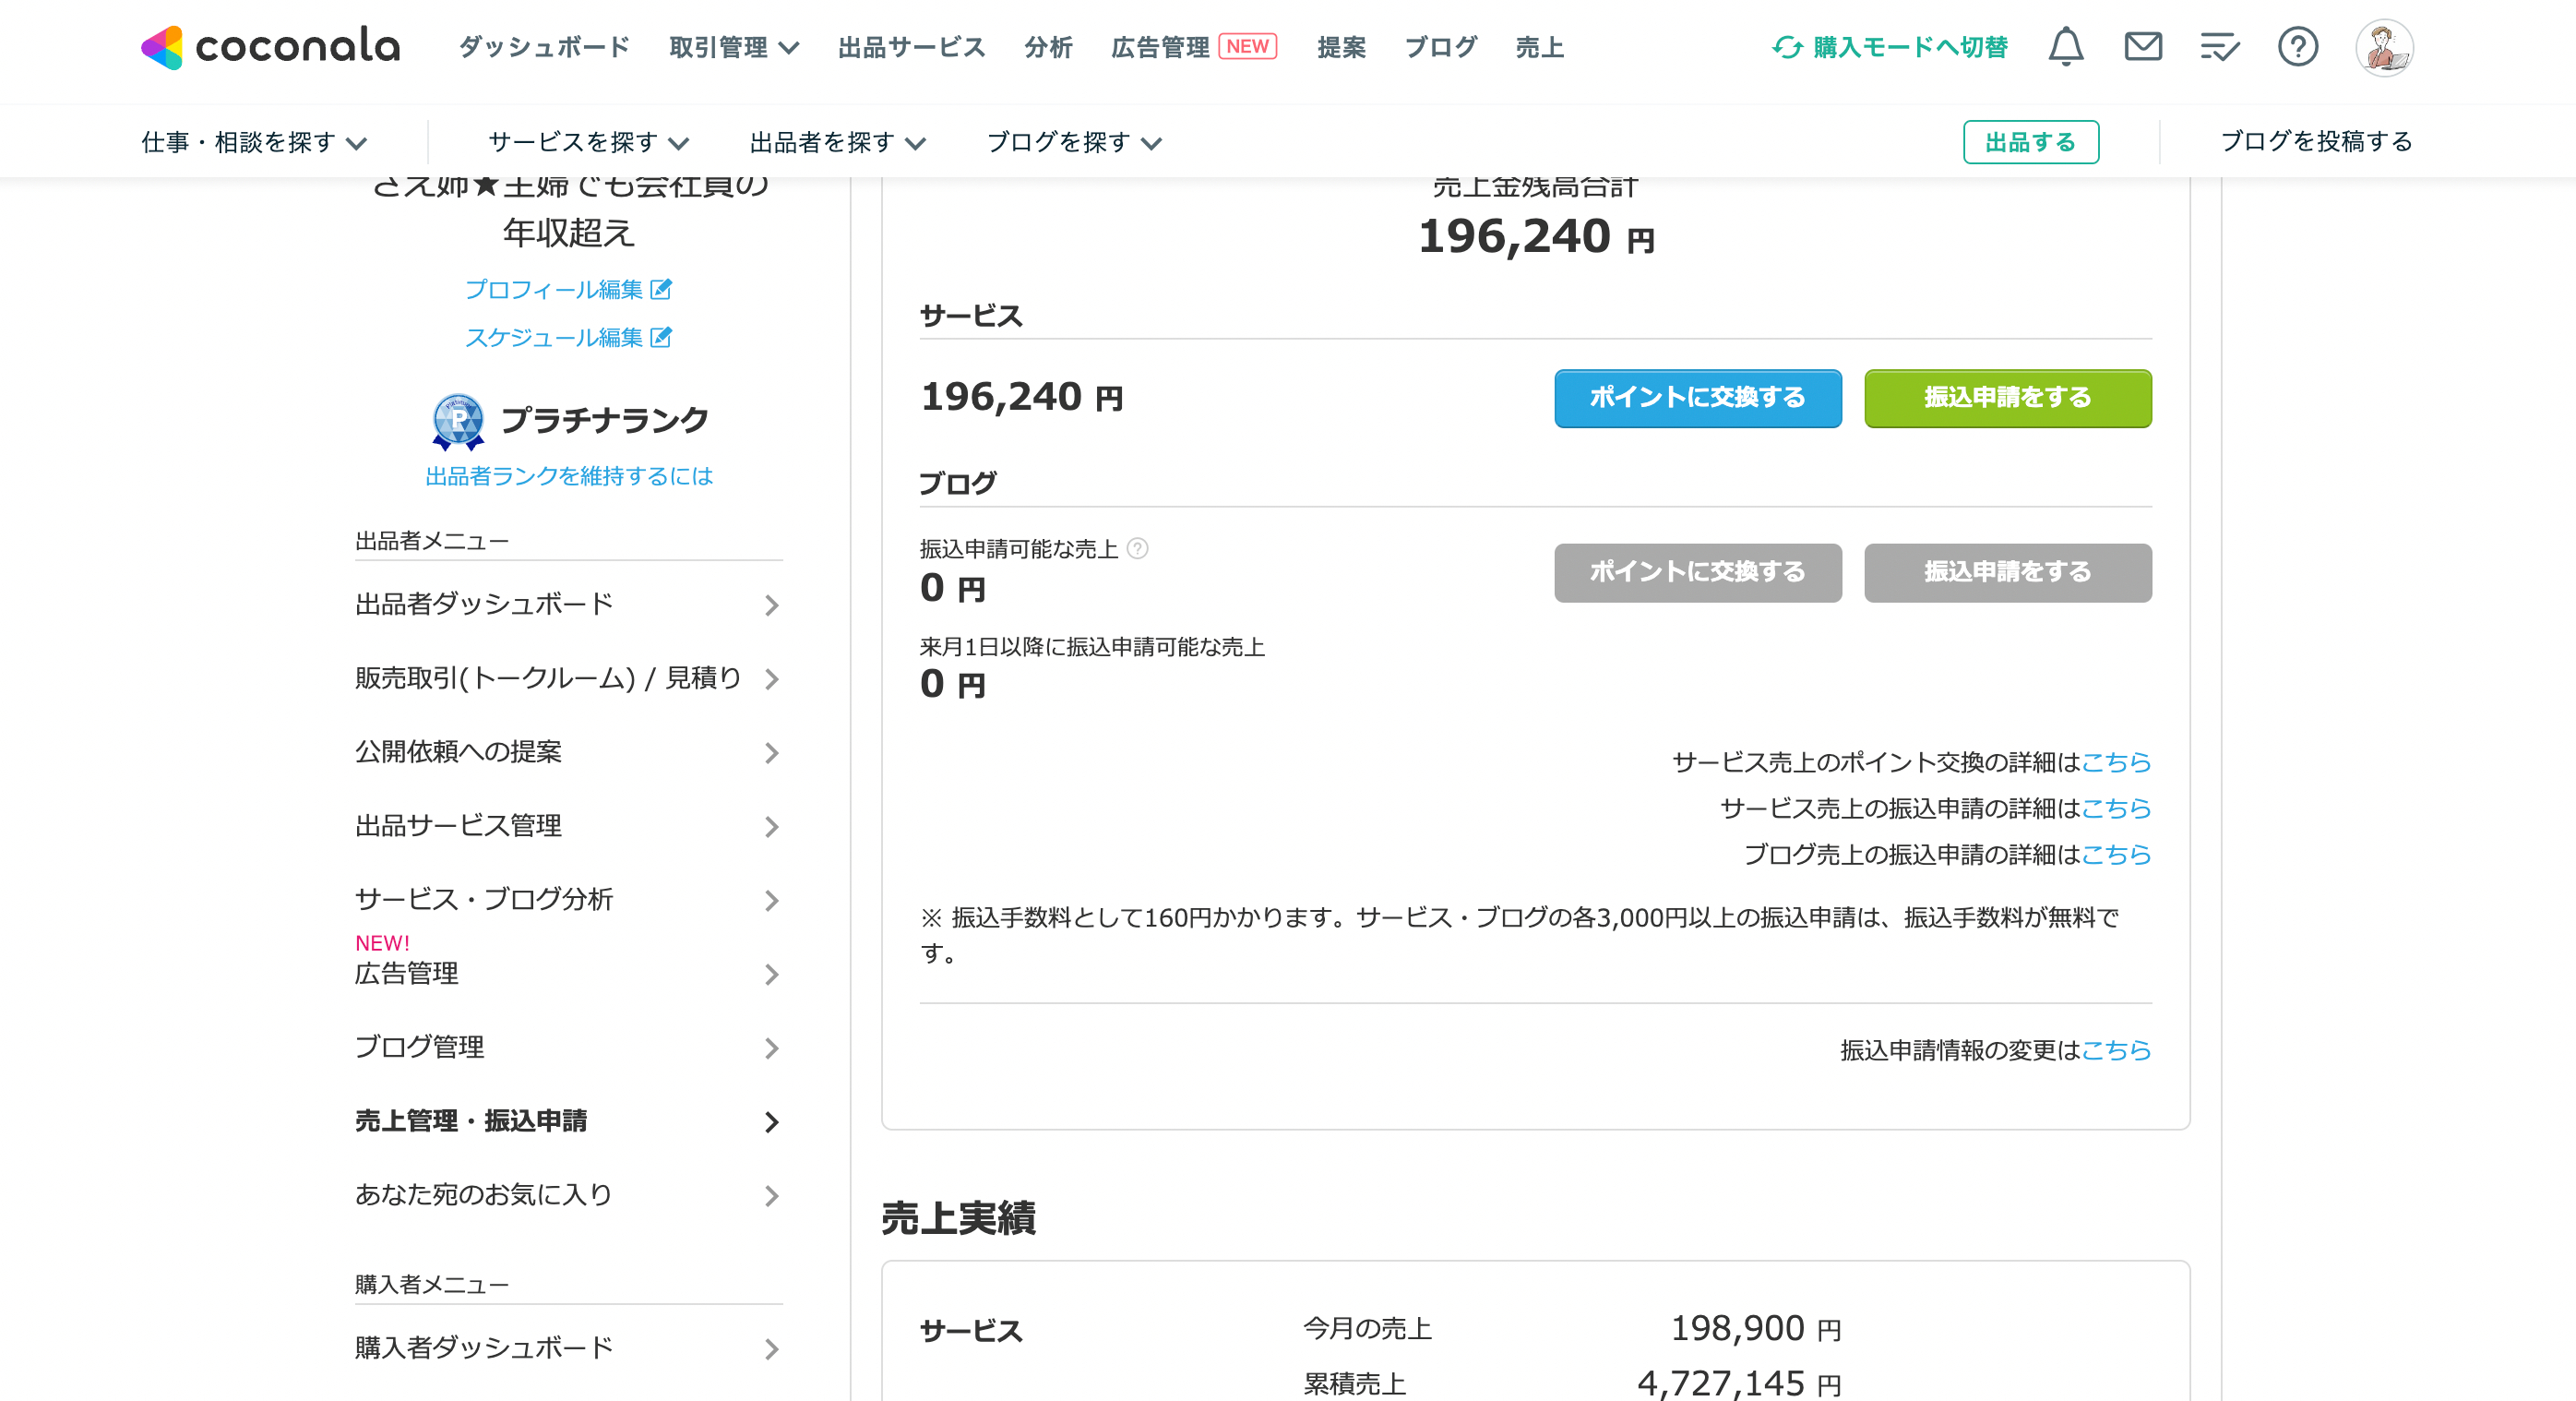Open the 出品サービス menu item
The width and height of the screenshot is (2576, 1401).
(x=911, y=47)
